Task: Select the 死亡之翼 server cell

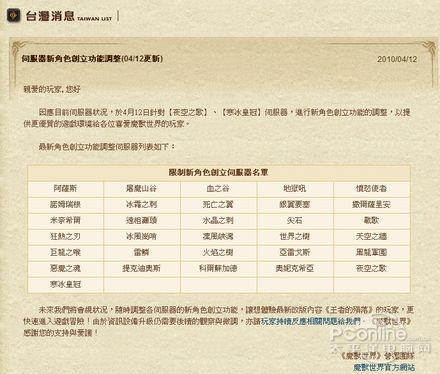Action: (x=218, y=205)
